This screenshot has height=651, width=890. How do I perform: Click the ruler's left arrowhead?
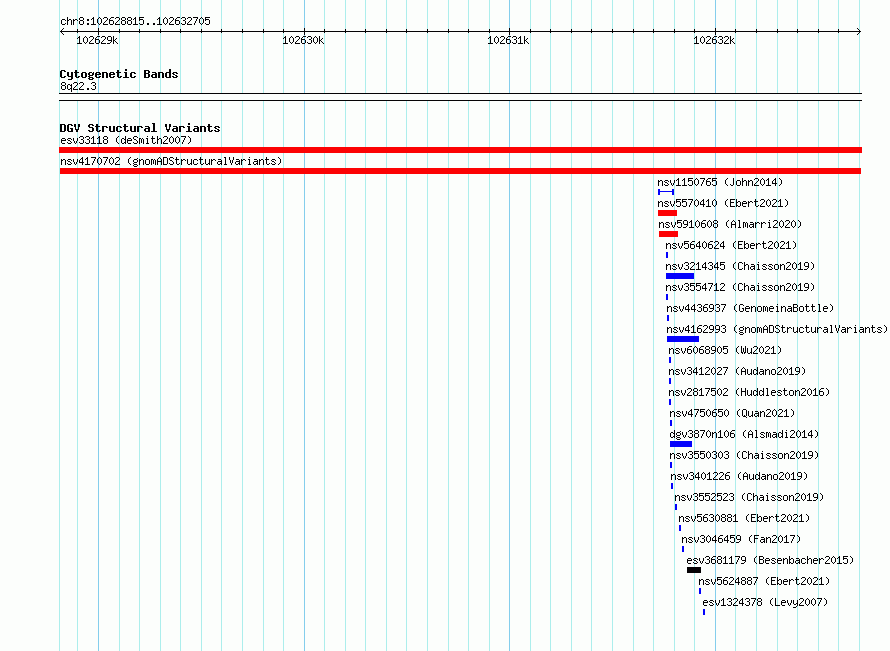pos(62,31)
